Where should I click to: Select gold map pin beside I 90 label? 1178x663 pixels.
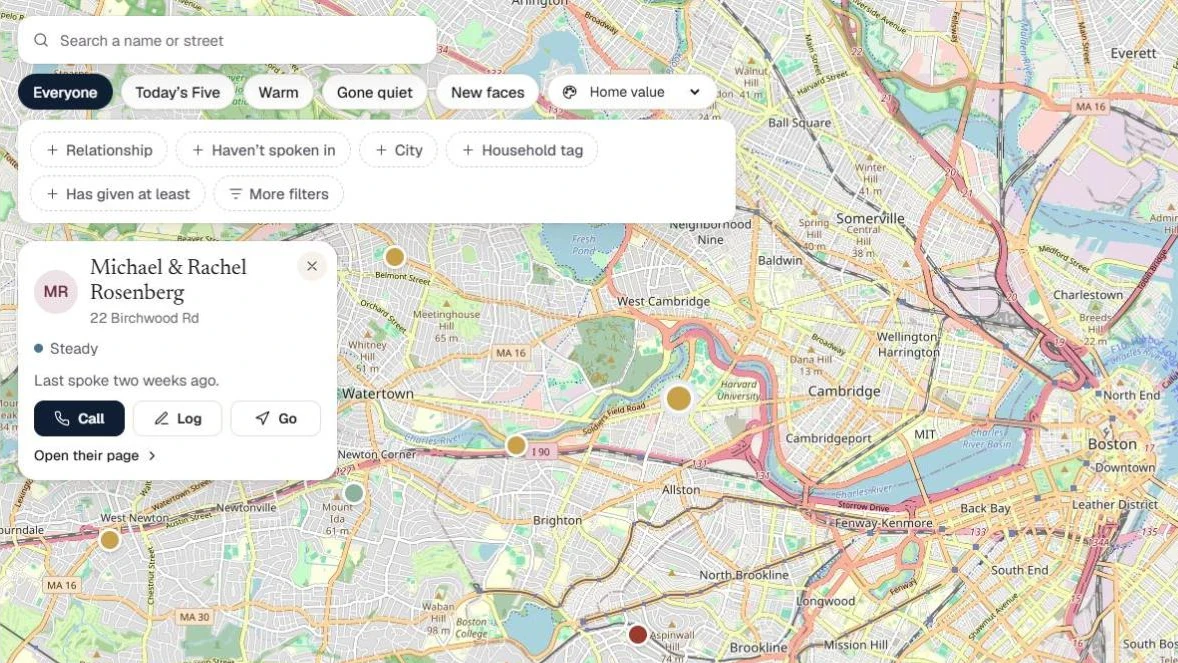(516, 445)
